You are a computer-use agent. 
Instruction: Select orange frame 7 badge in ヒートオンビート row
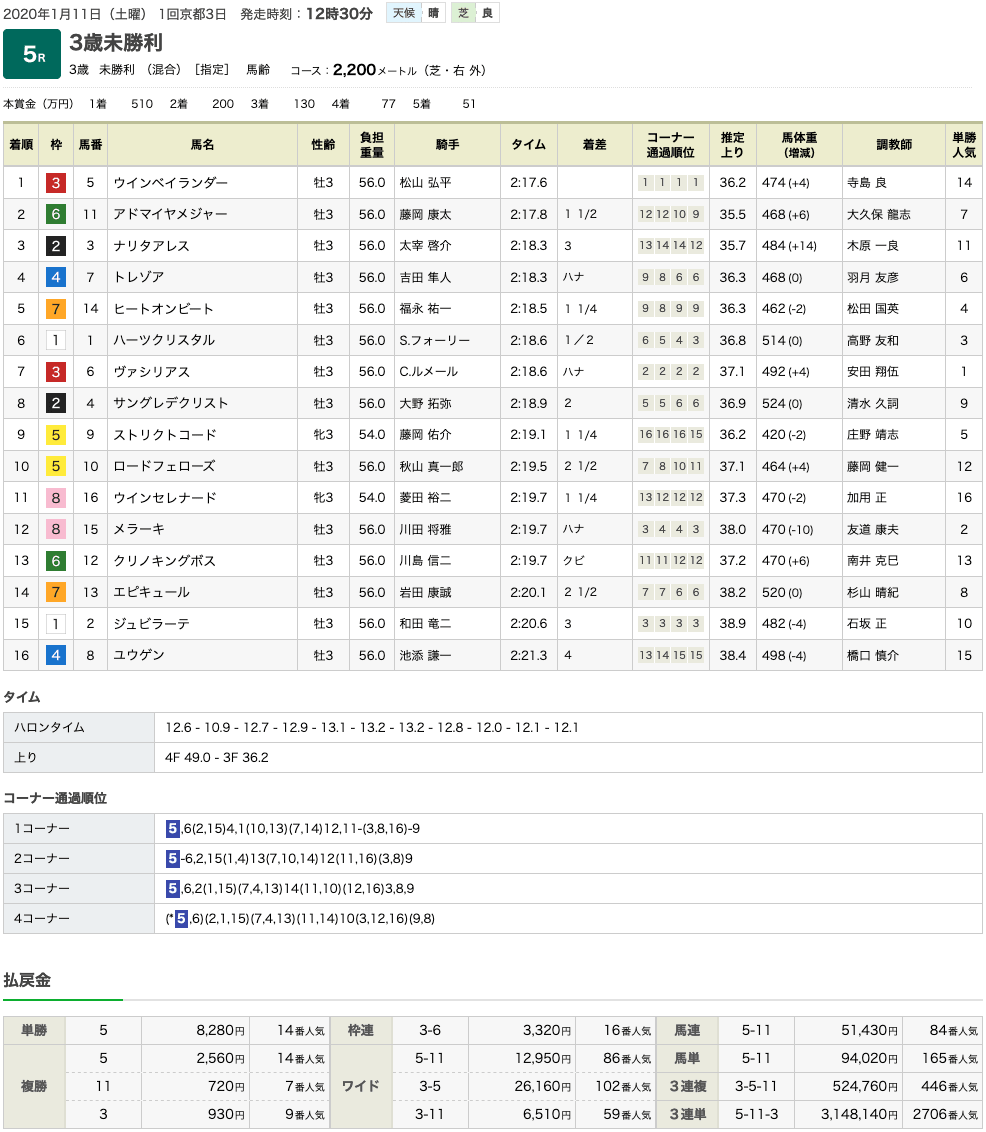pyautogui.click(x=56, y=309)
